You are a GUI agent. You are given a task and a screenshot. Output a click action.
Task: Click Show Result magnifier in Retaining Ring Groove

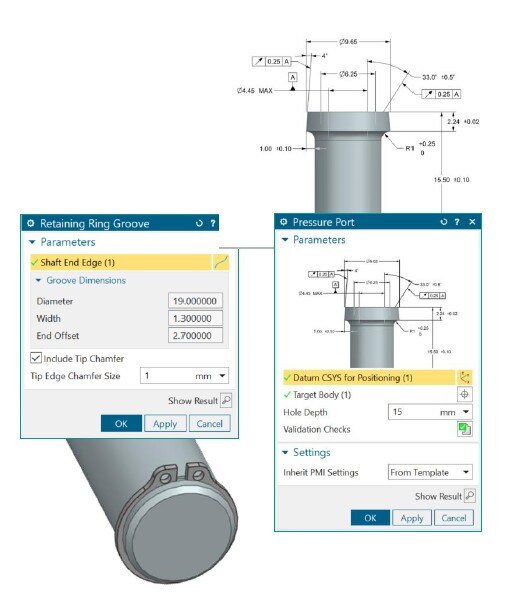click(226, 400)
